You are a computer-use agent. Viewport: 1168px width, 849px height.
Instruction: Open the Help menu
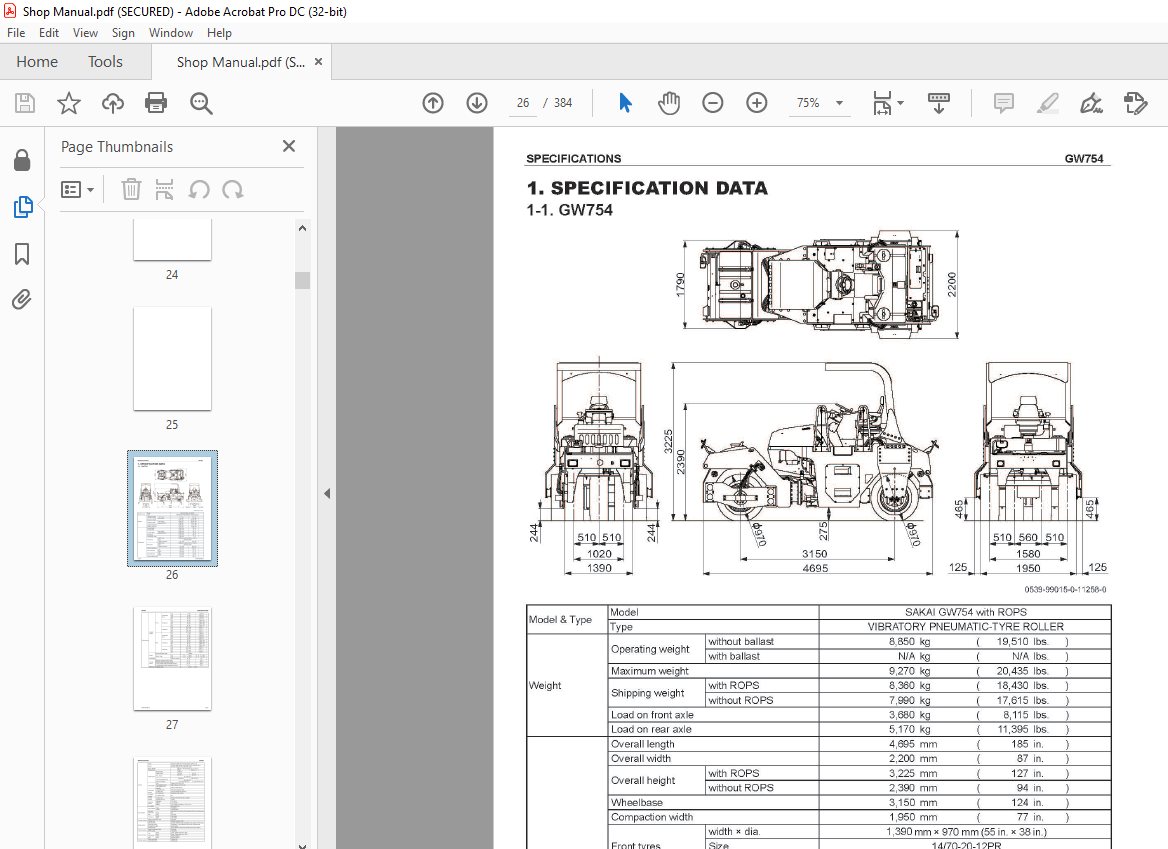point(219,33)
